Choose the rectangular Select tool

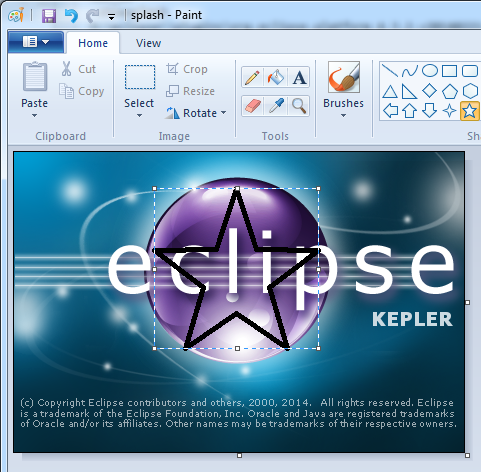(140, 77)
